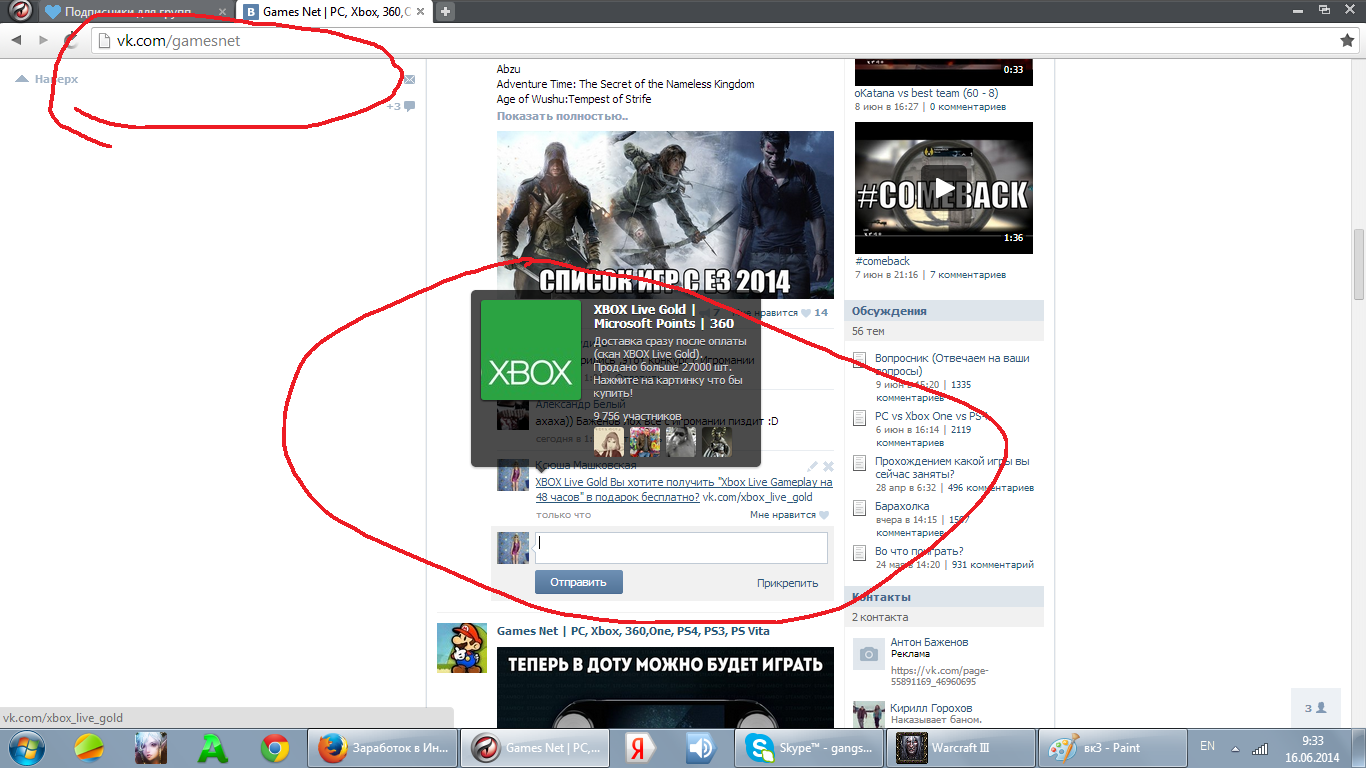Image resolution: width=1366 pixels, height=768 pixels.
Task: Launch Chrome from the taskbar
Action: (x=275, y=747)
